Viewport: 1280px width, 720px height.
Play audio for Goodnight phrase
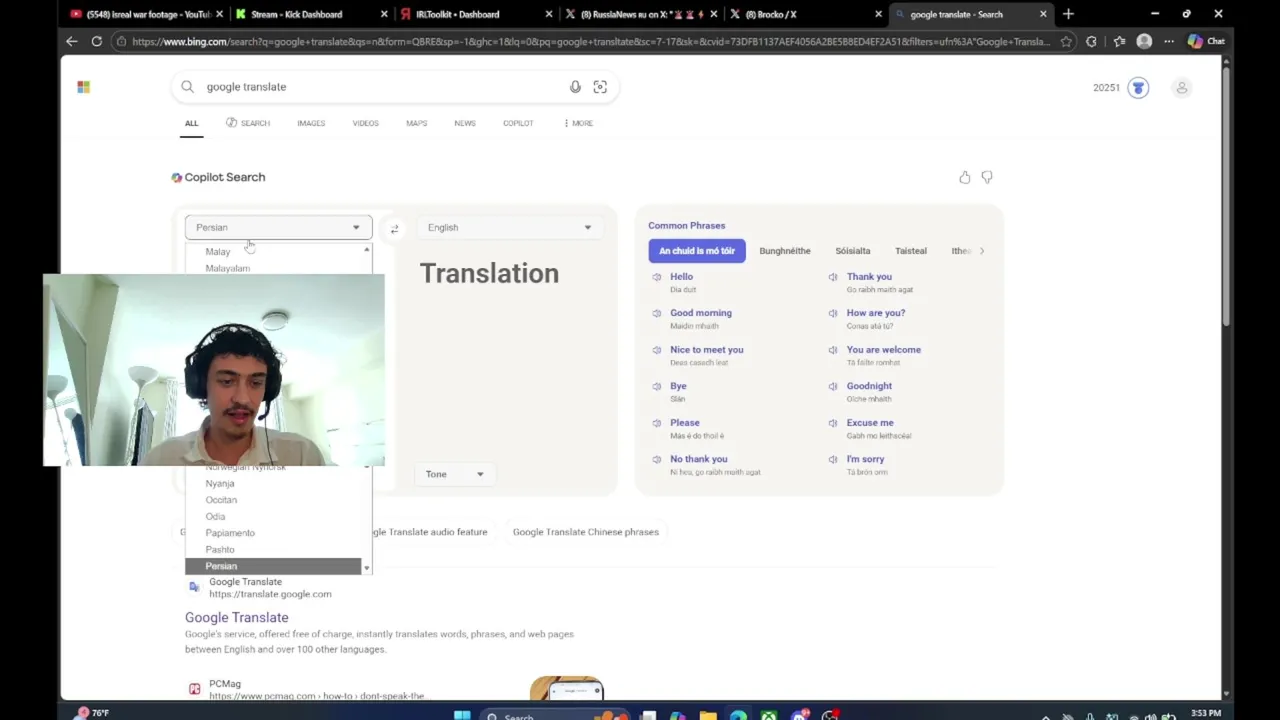pyautogui.click(x=833, y=386)
